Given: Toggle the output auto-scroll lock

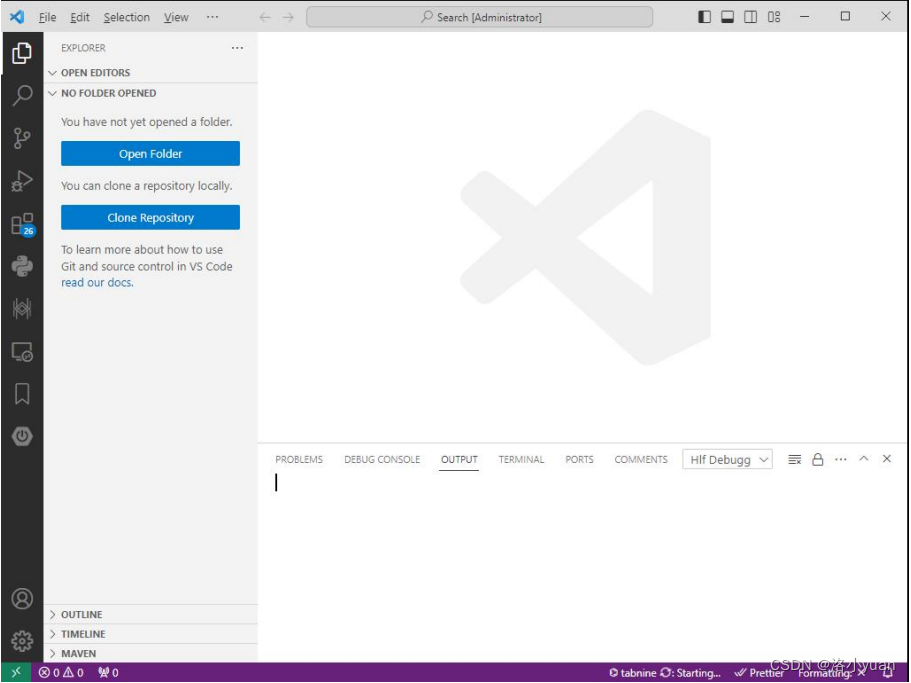Looking at the screenshot, I should [x=817, y=459].
